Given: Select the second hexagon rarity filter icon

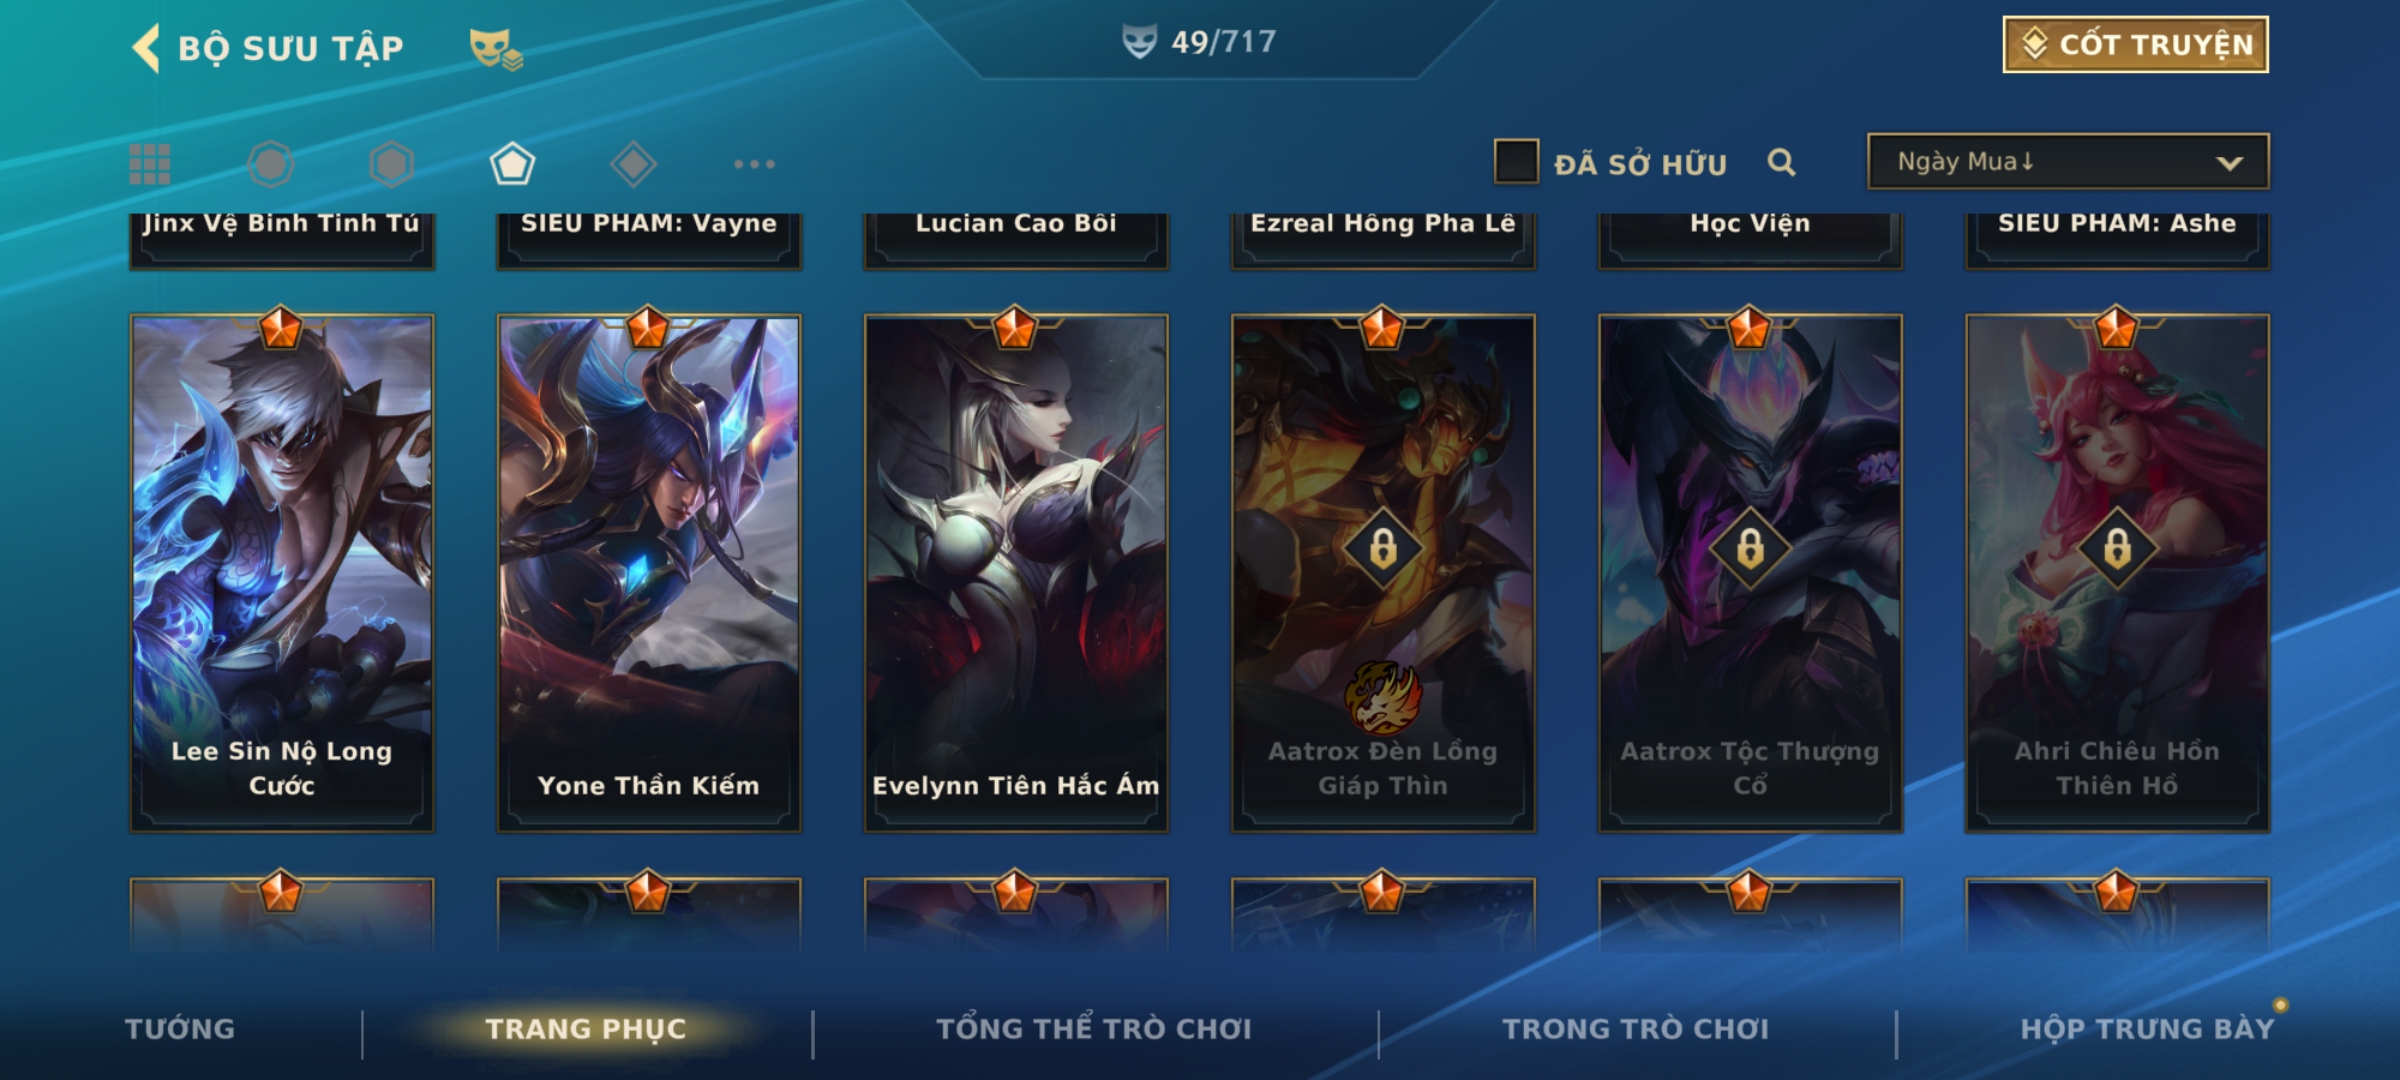Looking at the screenshot, I should pos(391,164).
